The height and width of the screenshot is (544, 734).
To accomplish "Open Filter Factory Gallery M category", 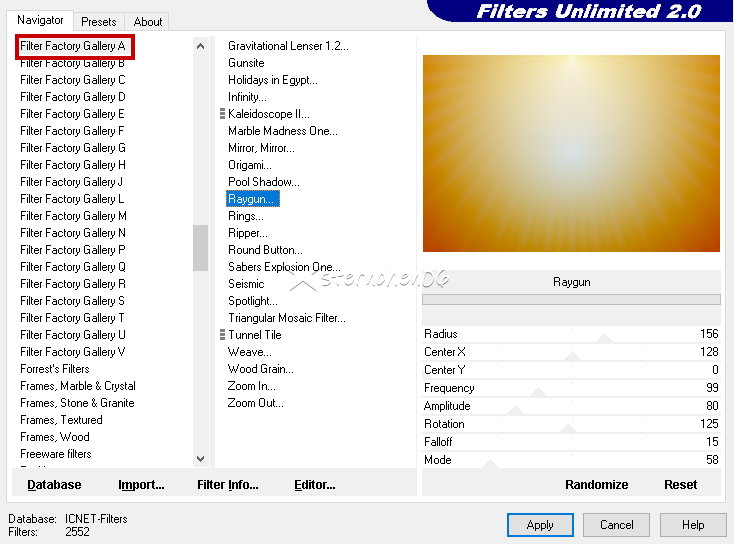I will click(73, 216).
